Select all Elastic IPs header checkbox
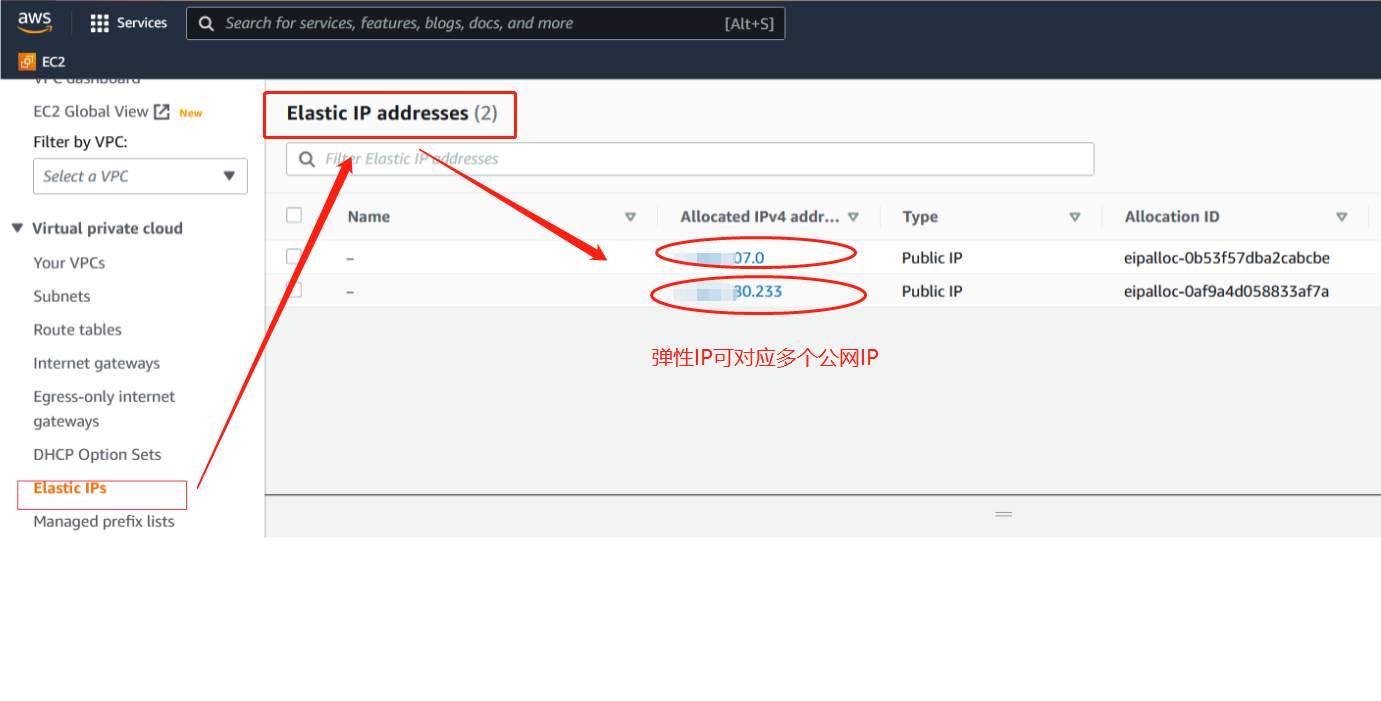 coord(294,215)
